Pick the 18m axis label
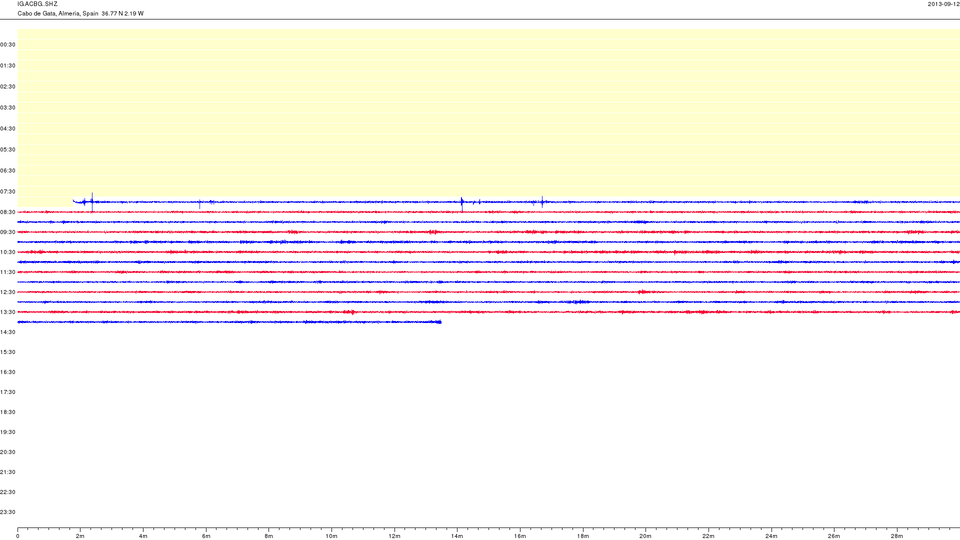This screenshot has width=960, height=540. pyautogui.click(x=583, y=536)
